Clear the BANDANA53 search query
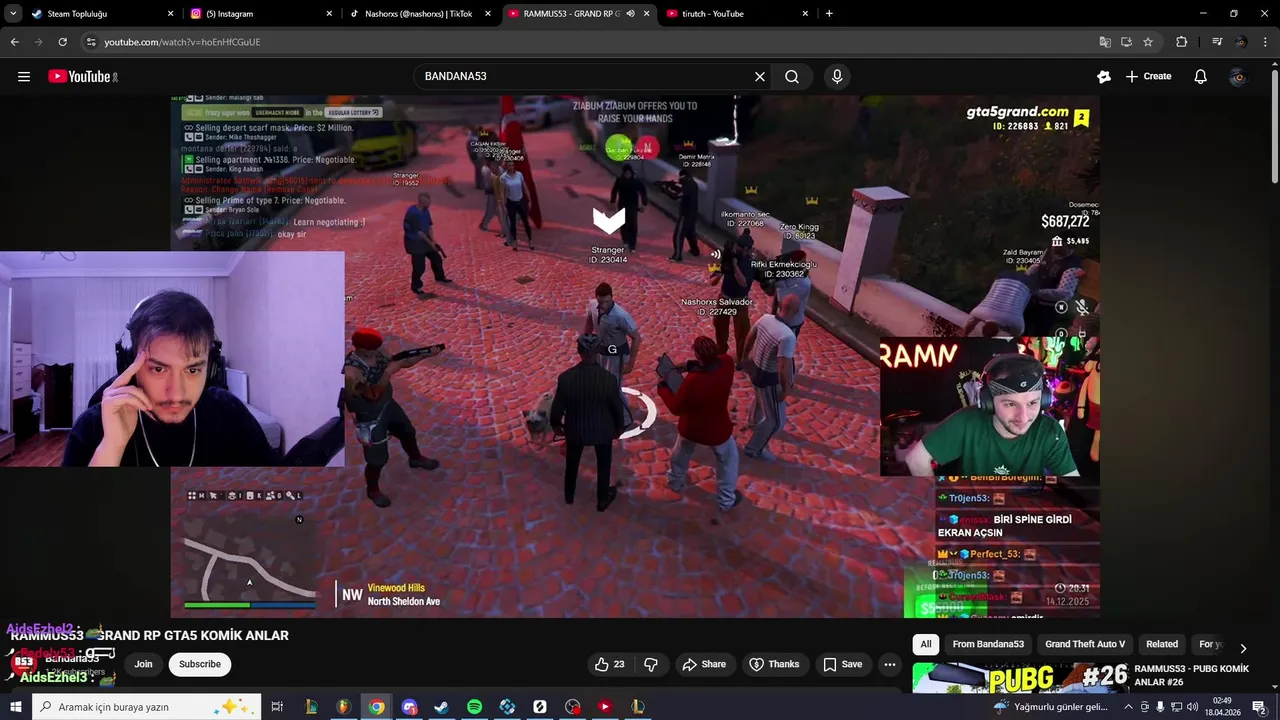The width and height of the screenshot is (1280, 720). 760,76
